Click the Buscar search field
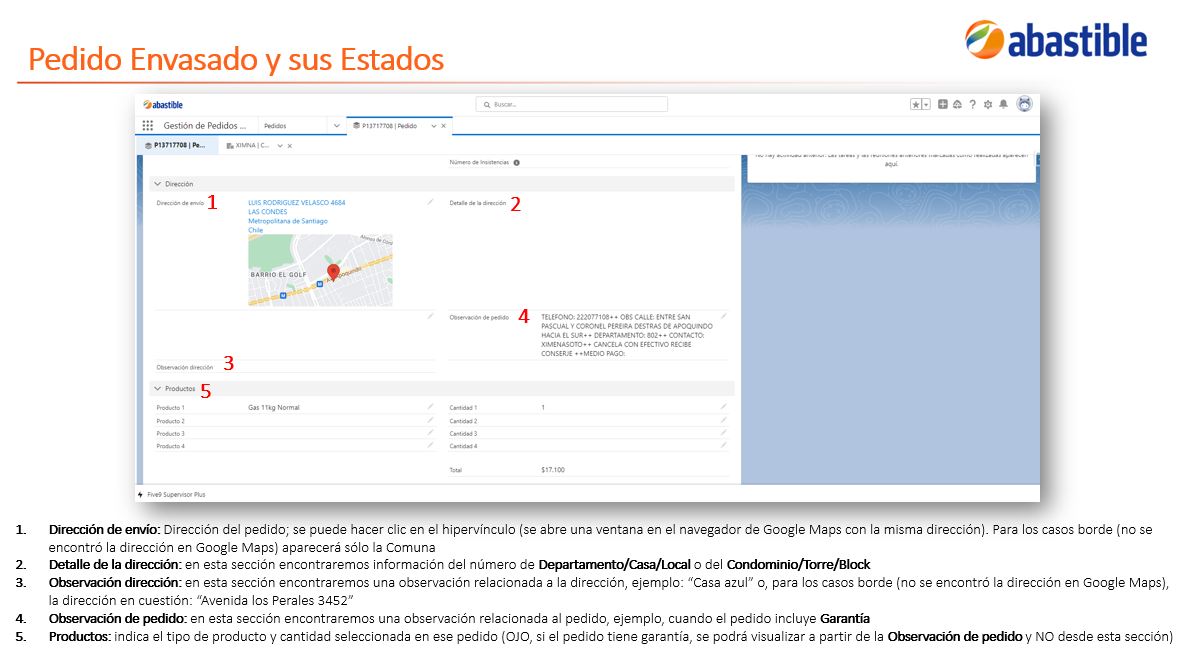The height and width of the screenshot is (662, 1179). 571,105
